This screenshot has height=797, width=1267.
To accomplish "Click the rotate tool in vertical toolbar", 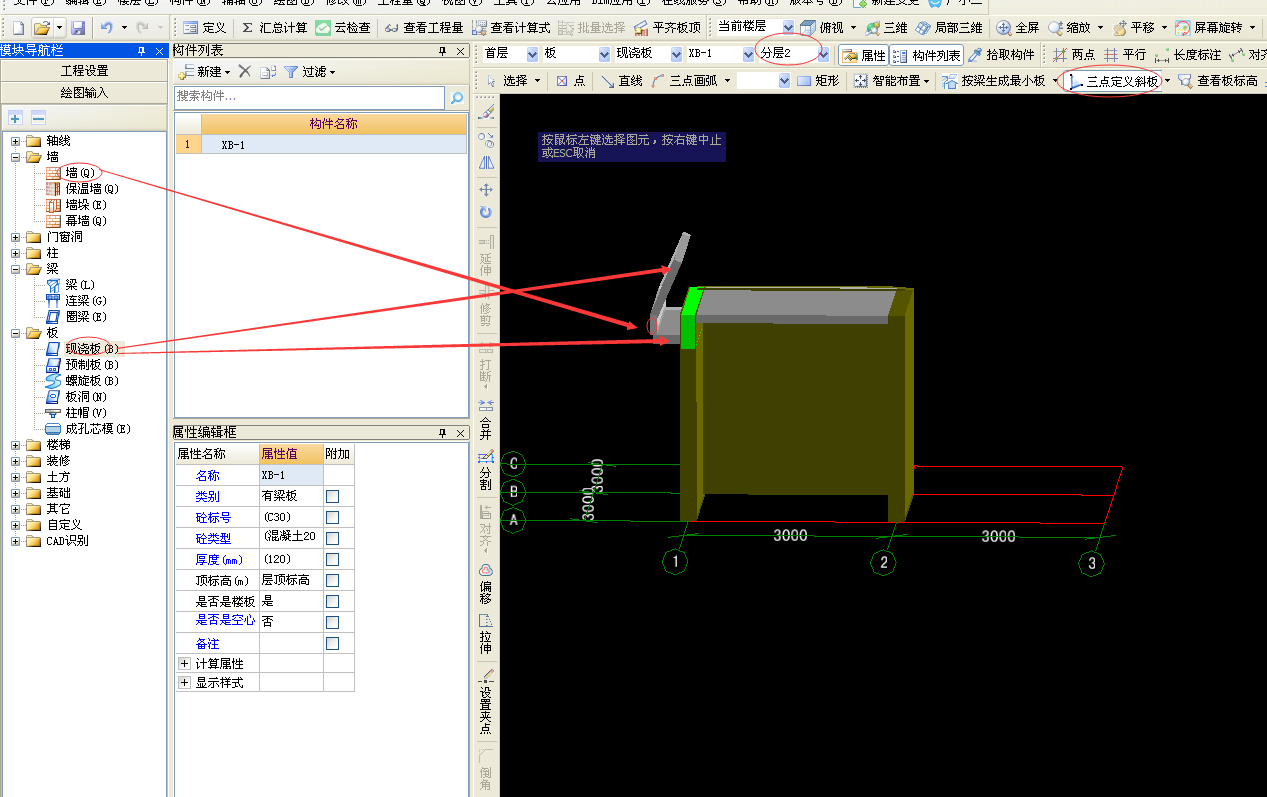I will tap(486, 212).
